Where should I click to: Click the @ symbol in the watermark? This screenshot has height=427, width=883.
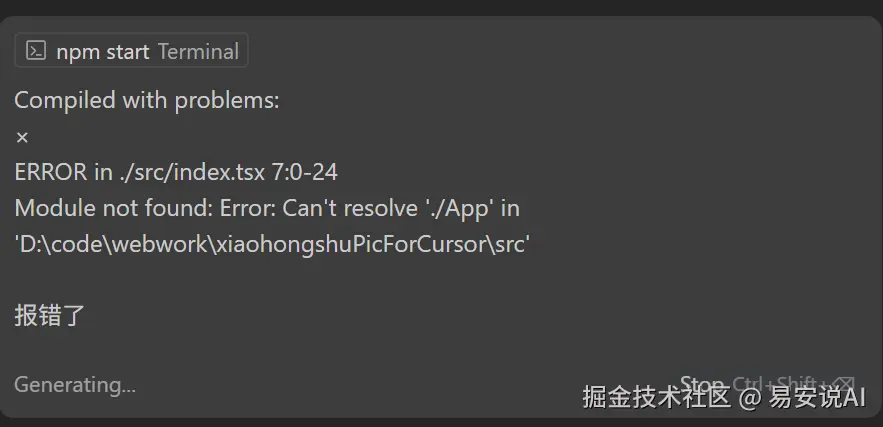748,397
